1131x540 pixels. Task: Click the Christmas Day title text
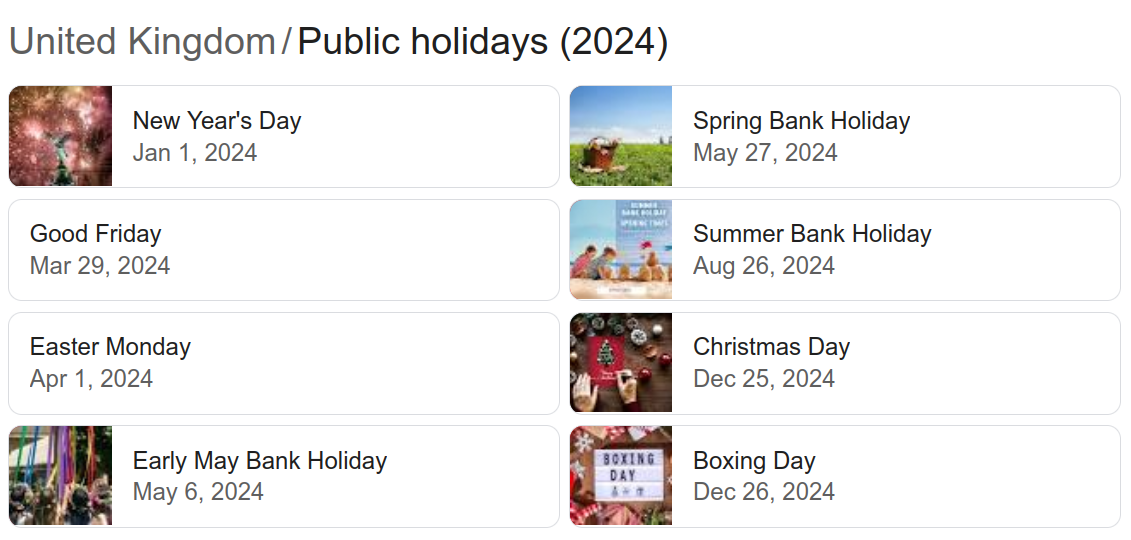pyautogui.click(x=771, y=347)
